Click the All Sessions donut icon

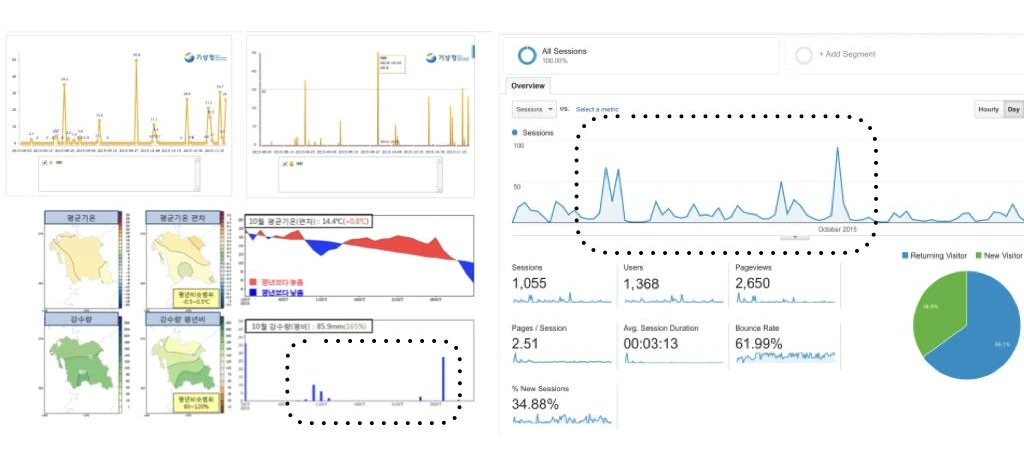(526, 55)
